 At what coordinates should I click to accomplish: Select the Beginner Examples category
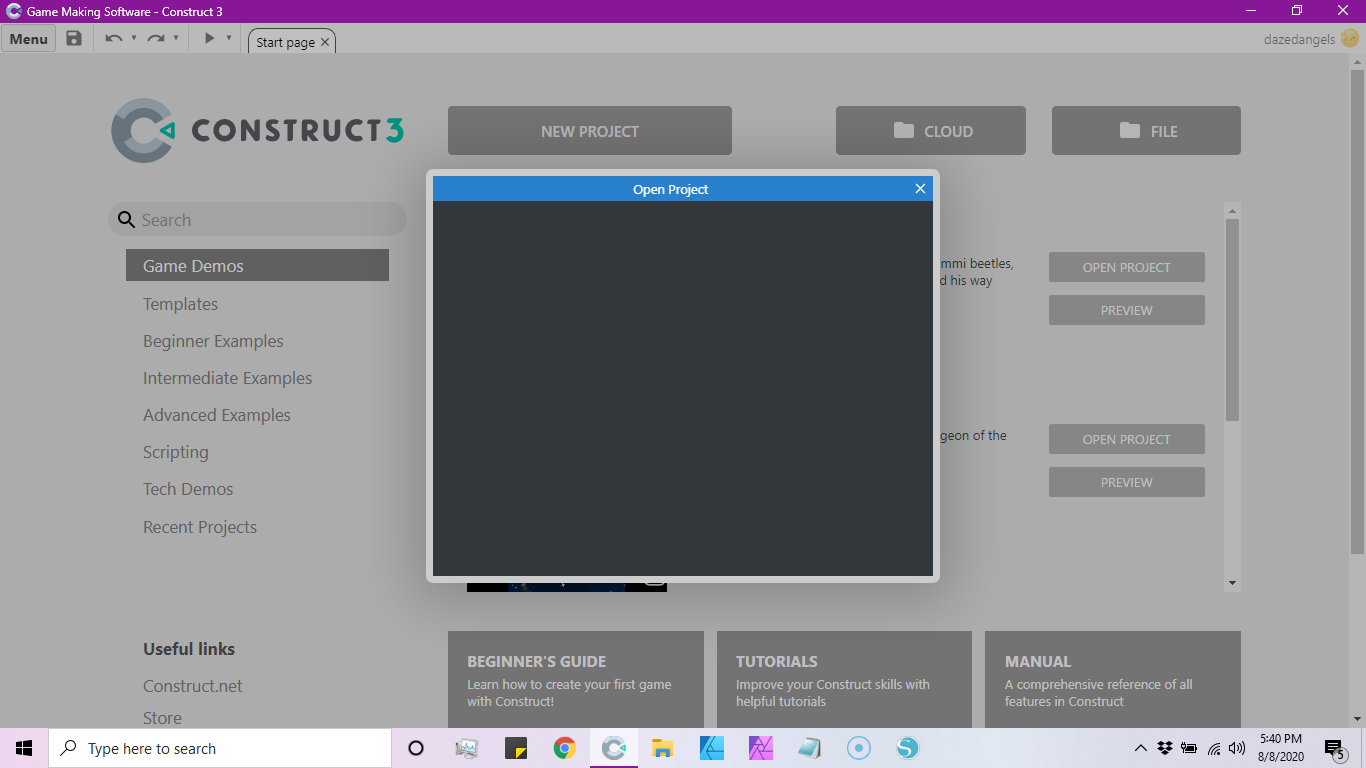click(213, 341)
